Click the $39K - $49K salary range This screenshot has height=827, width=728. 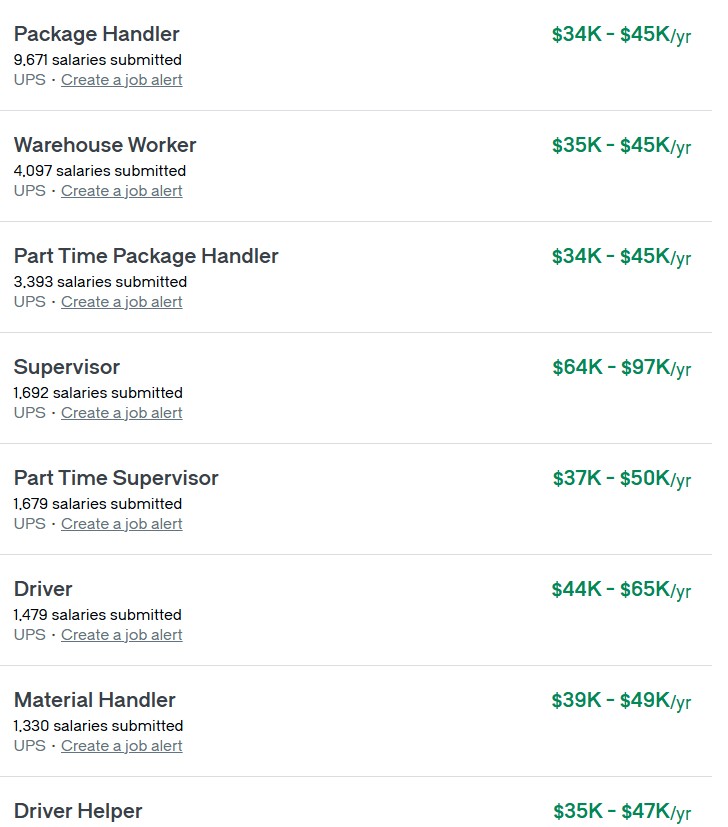point(621,701)
